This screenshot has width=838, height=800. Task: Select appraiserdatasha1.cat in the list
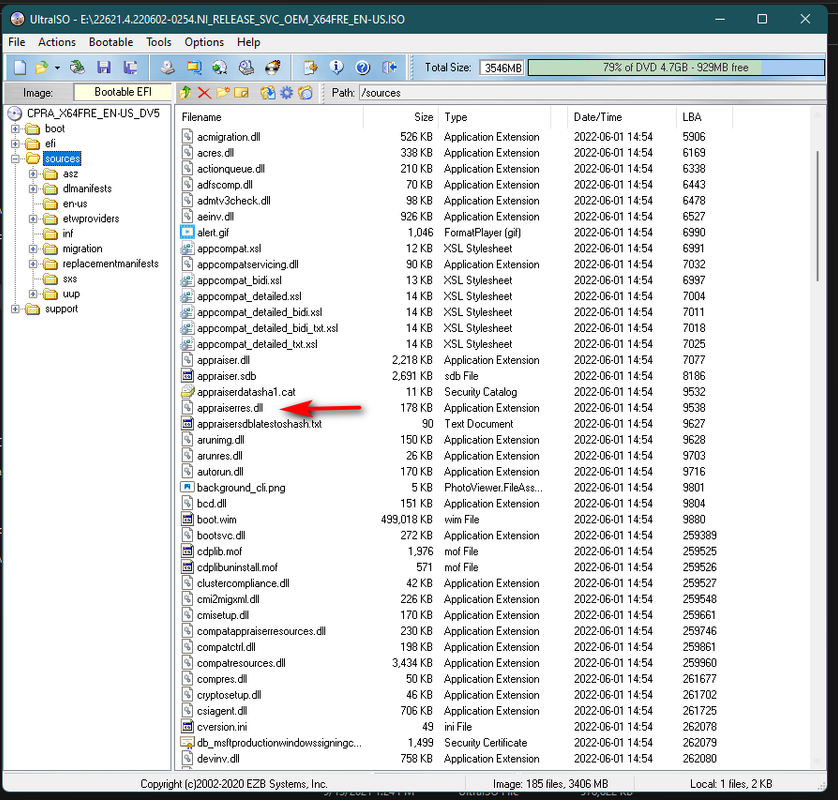click(x=246, y=392)
